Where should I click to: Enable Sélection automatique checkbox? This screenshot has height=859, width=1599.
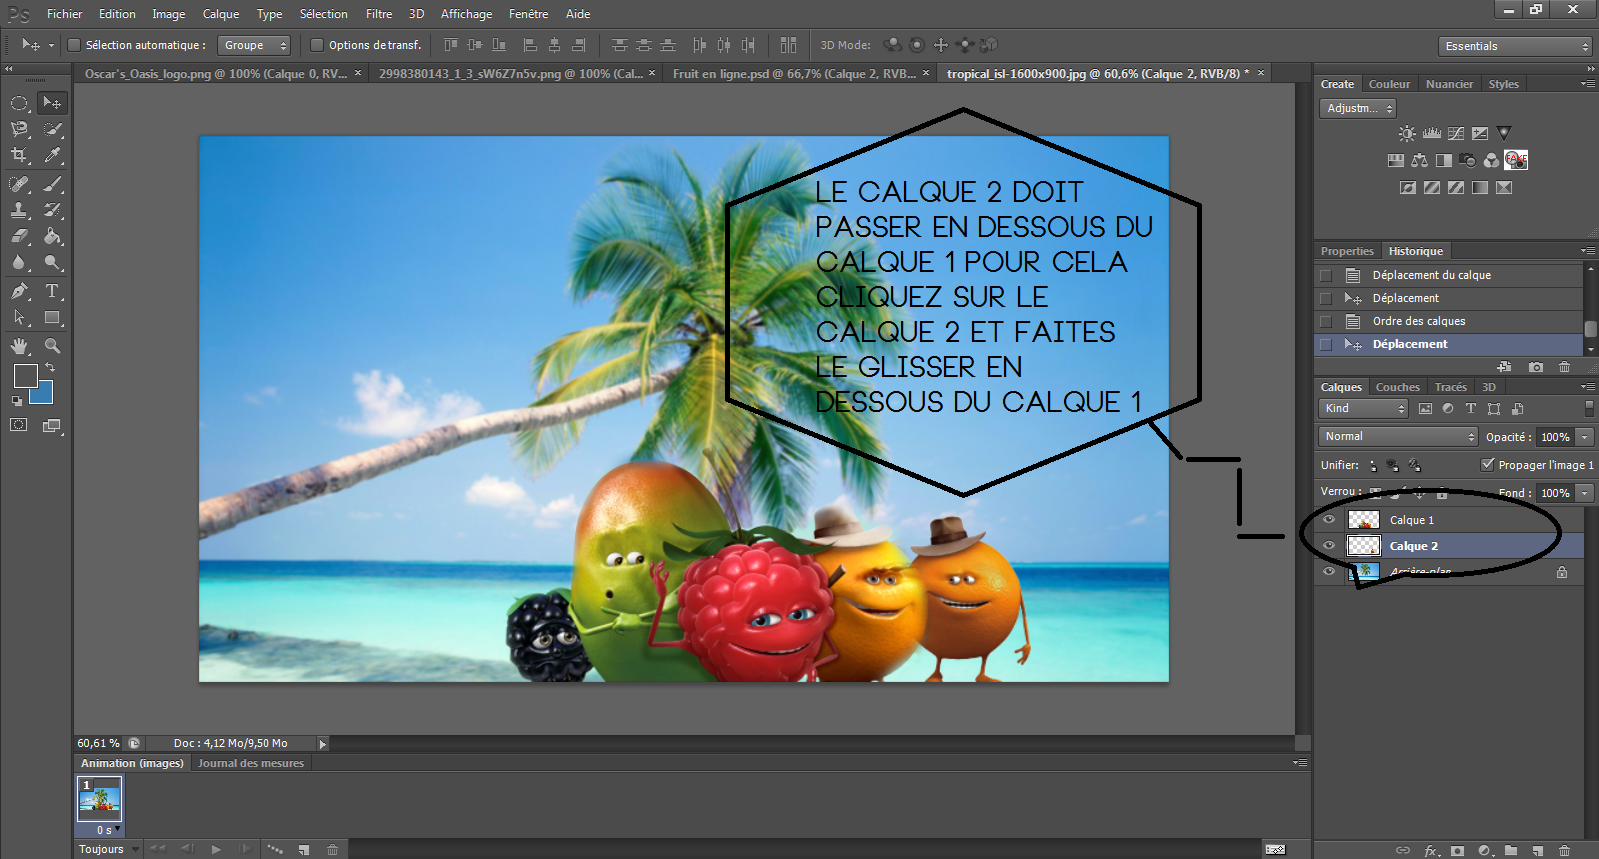point(74,45)
